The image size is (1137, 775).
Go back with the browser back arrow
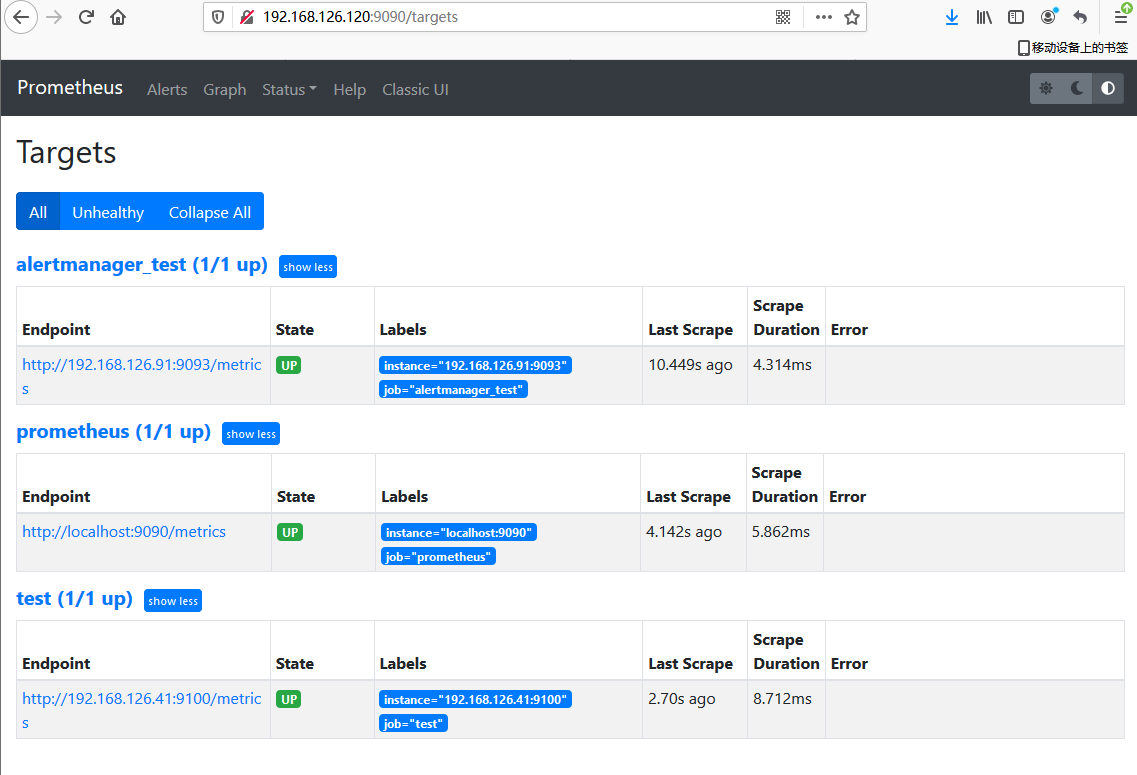21,17
